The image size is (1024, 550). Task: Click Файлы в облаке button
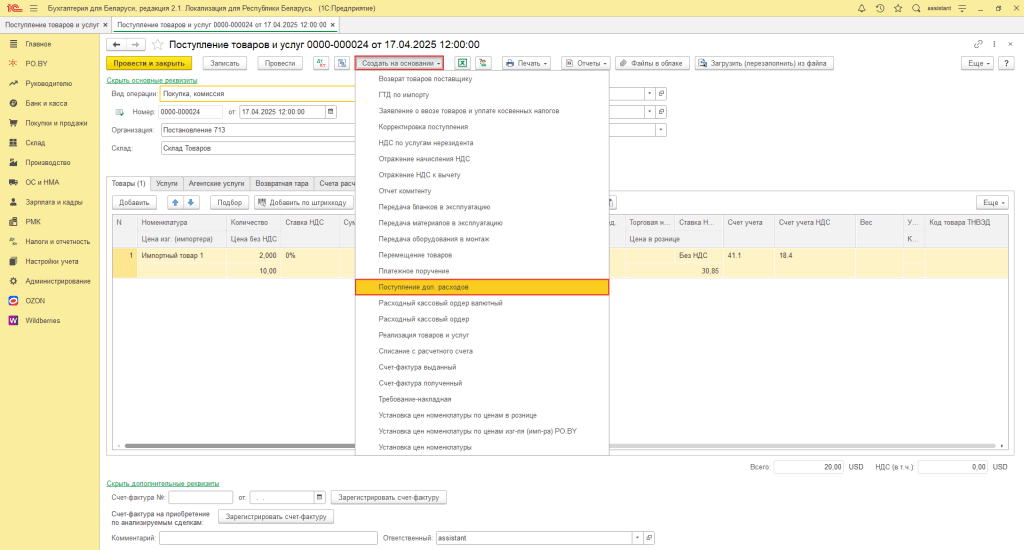651,63
